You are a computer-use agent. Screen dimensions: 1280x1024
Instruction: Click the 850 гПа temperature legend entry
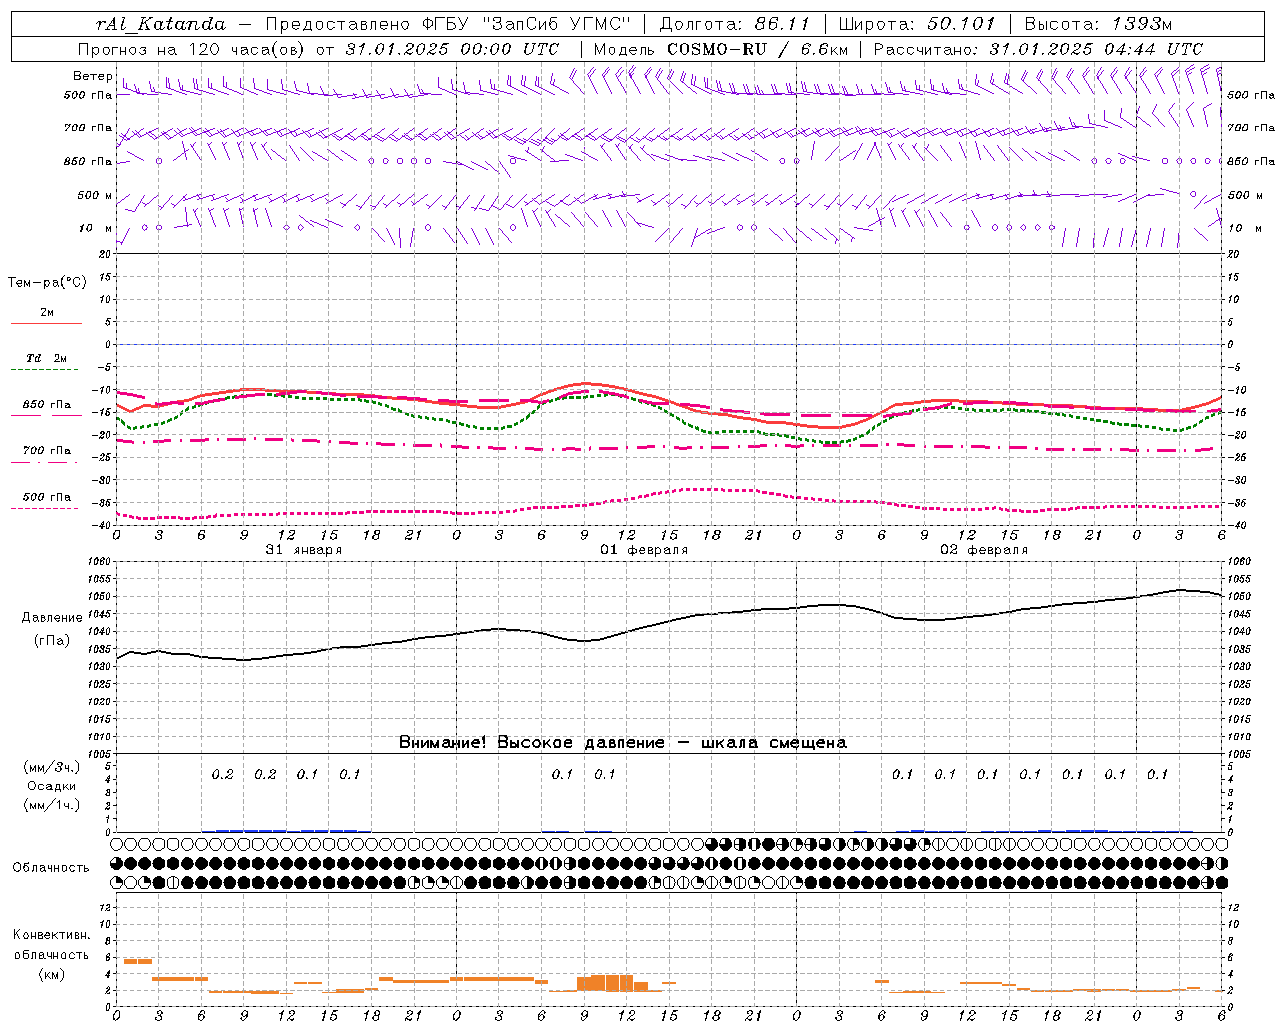(x=47, y=405)
